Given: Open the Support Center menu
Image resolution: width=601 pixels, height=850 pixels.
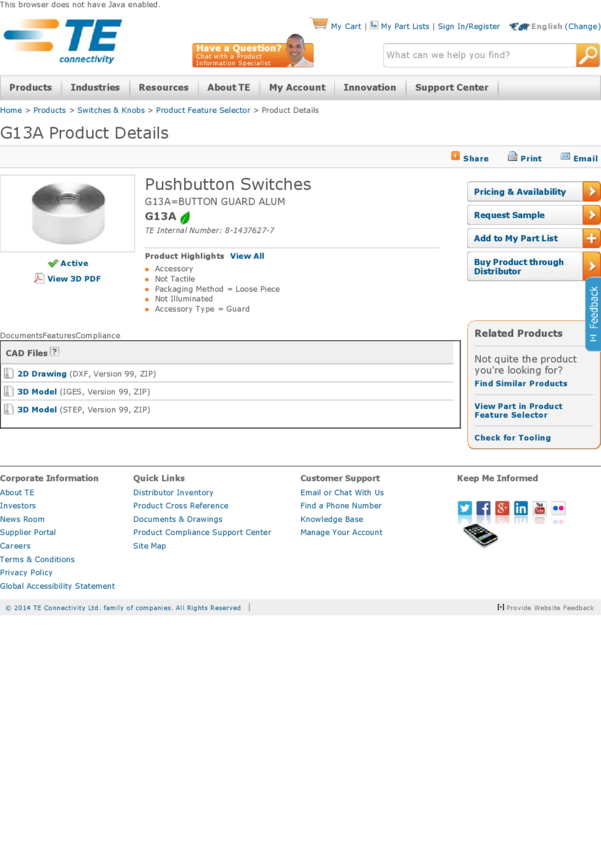Looking at the screenshot, I should pos(451,87).
